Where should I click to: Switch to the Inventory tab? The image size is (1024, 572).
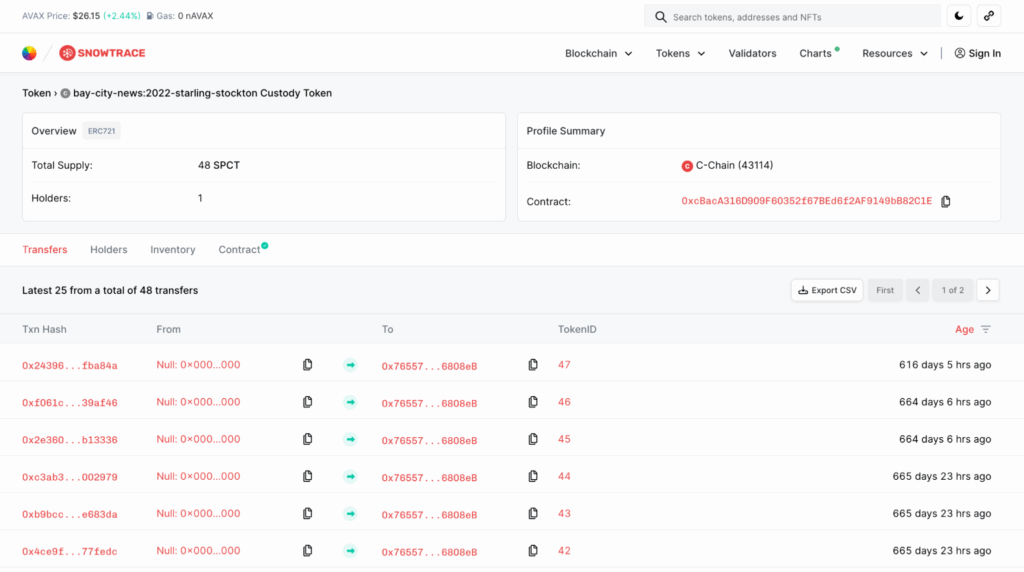[x=172, y=249]
